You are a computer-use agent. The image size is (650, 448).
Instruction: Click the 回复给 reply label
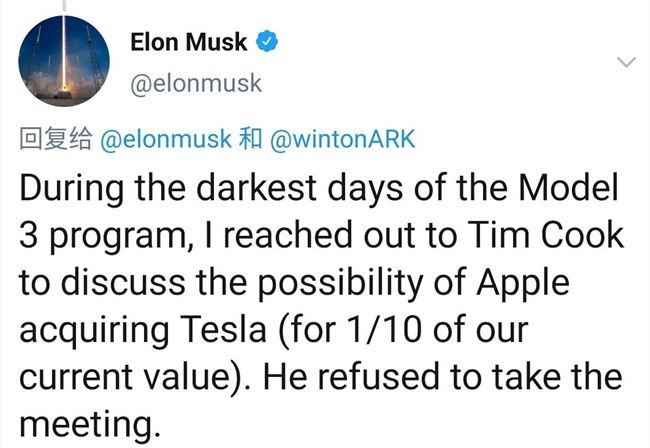tap(56, 139)
